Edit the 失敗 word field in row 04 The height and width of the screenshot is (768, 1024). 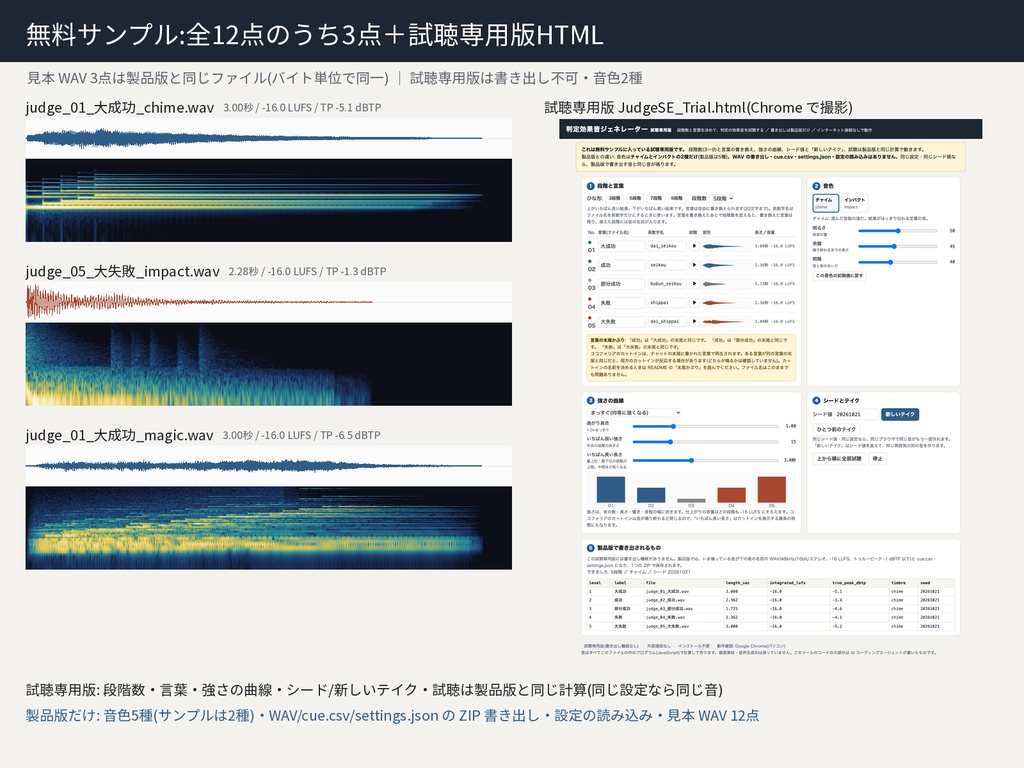pos(622,303)
